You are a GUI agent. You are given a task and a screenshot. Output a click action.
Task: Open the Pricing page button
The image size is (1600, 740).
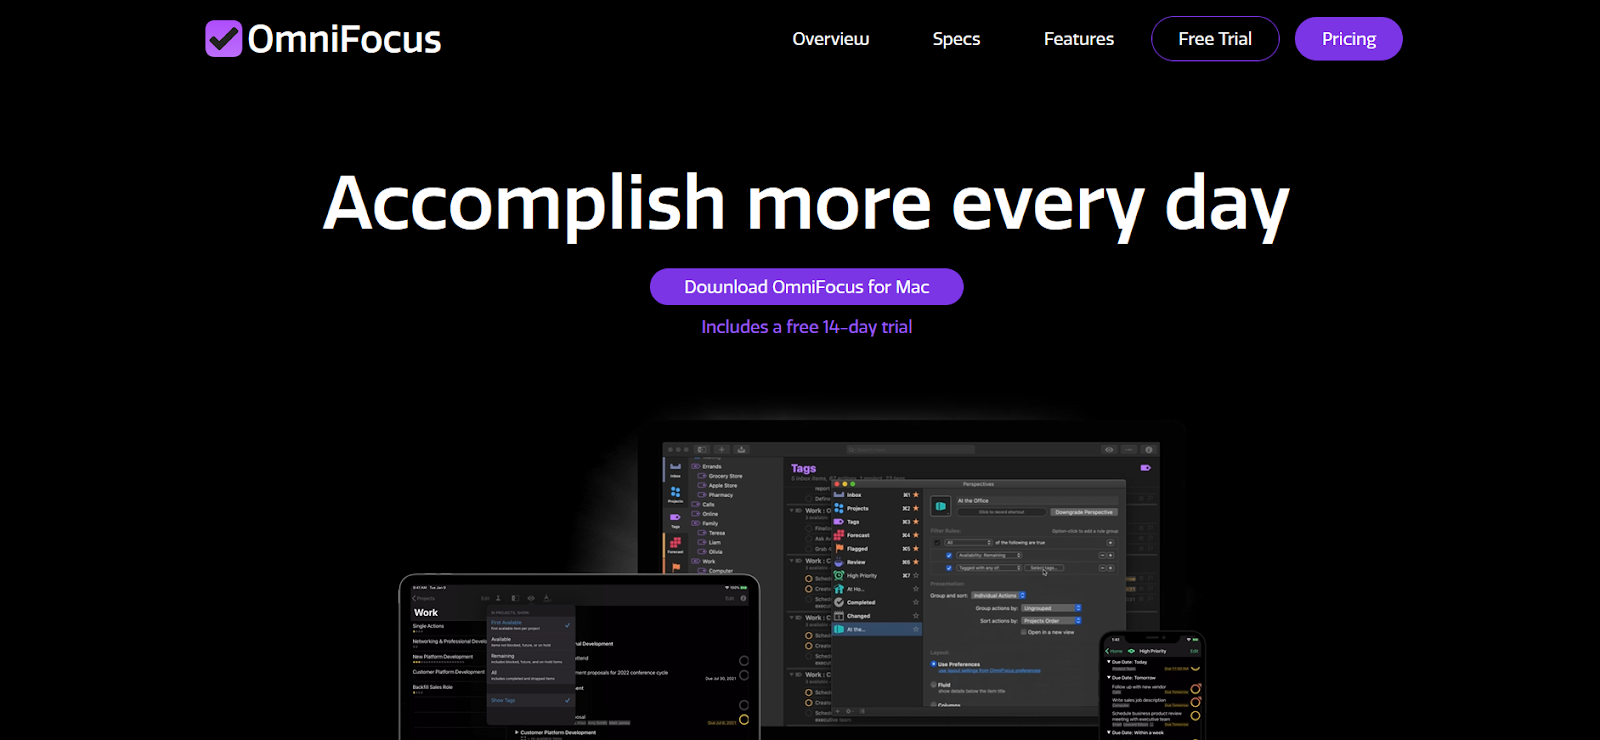click(1349, 39)
